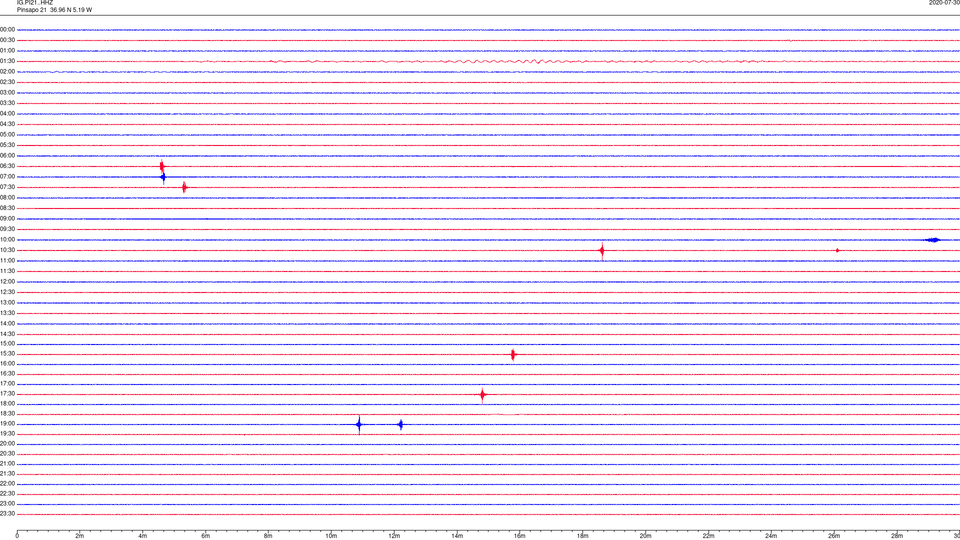The image size is (960, 540).
Task: Select the 10:30 row time label
Action: [7, 250]
